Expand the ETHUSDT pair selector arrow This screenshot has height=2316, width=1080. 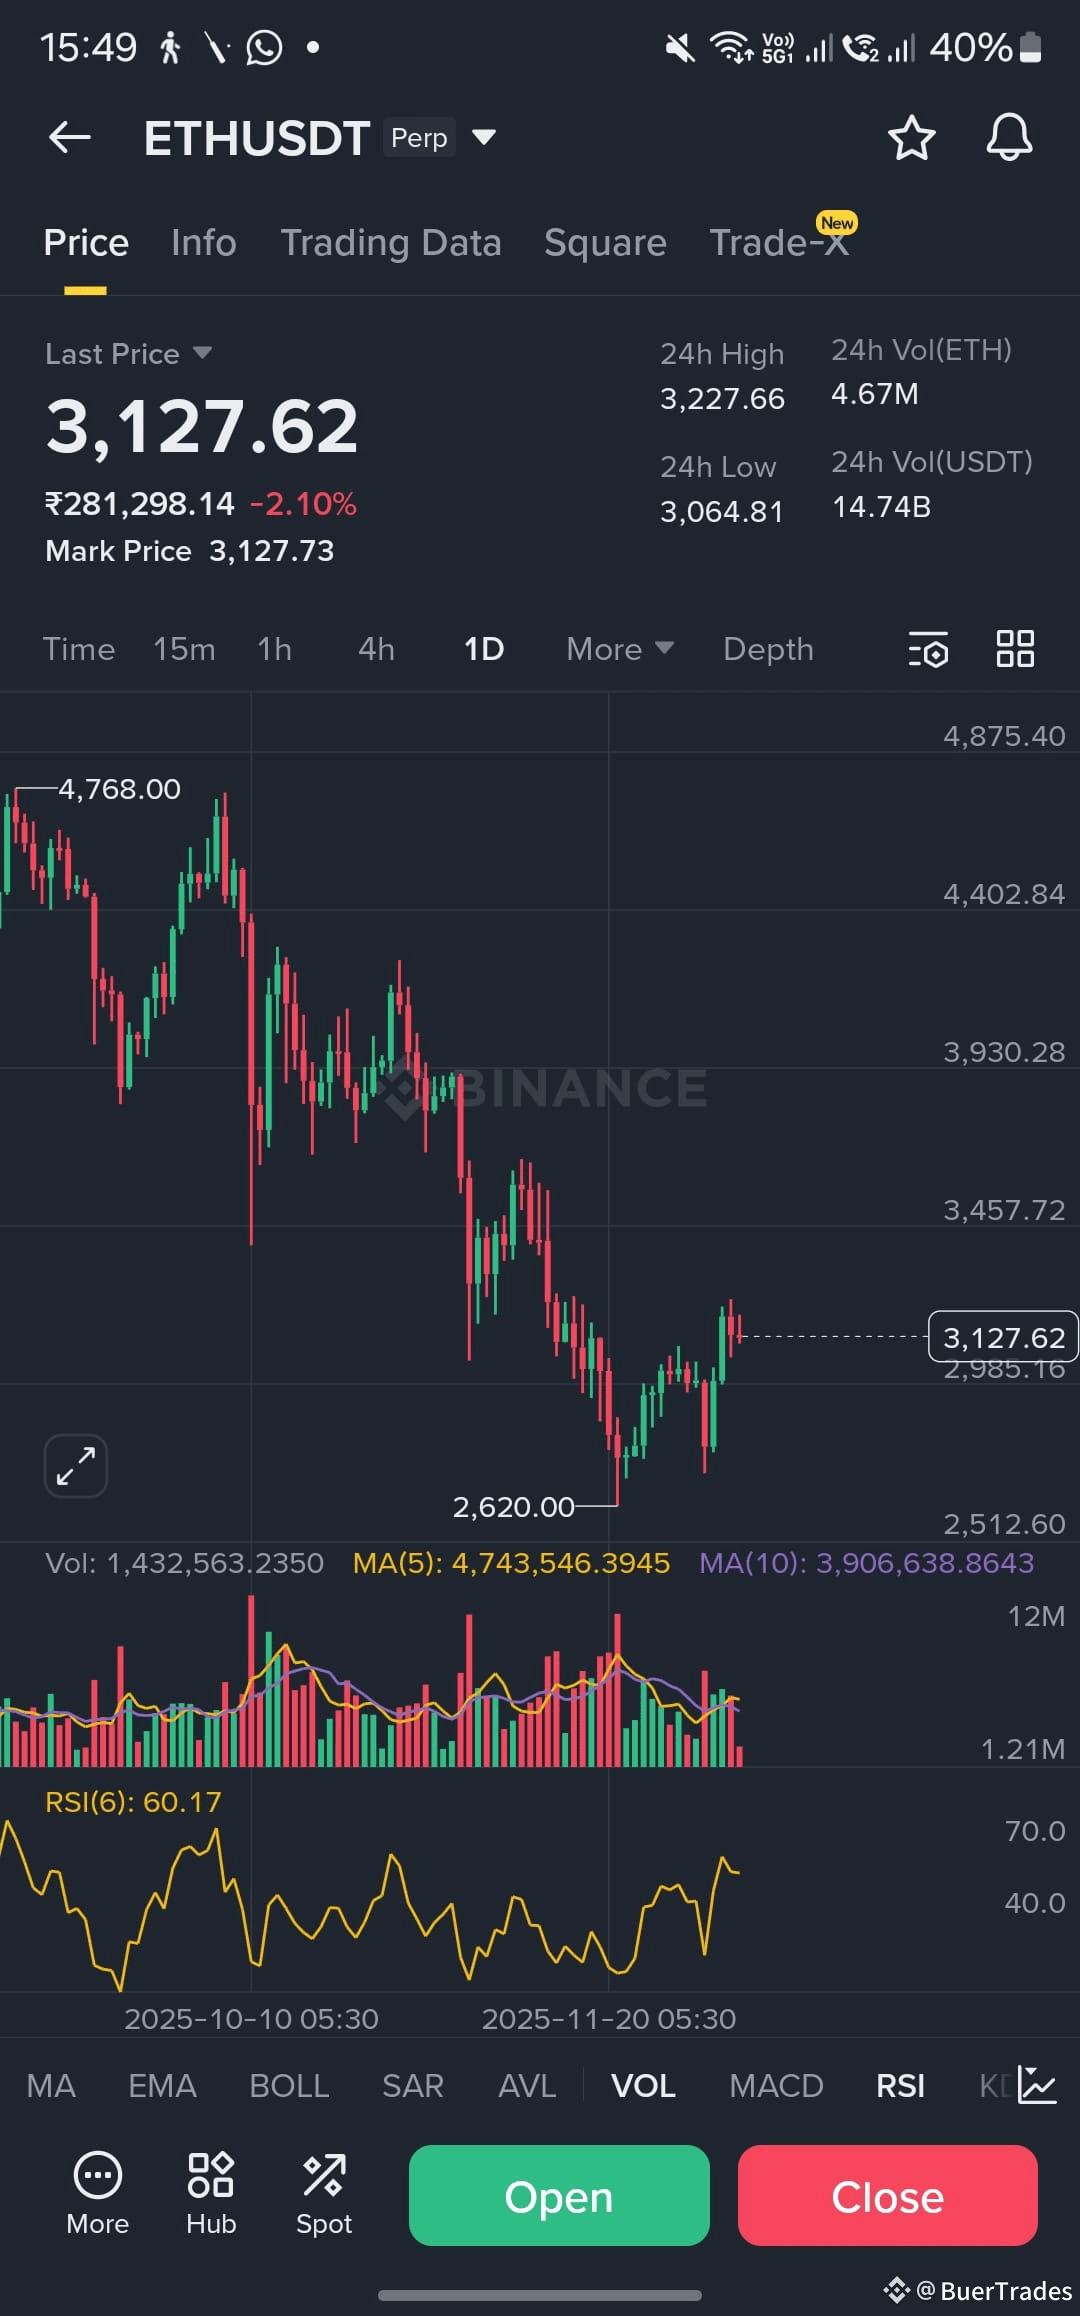pos(484,137)
